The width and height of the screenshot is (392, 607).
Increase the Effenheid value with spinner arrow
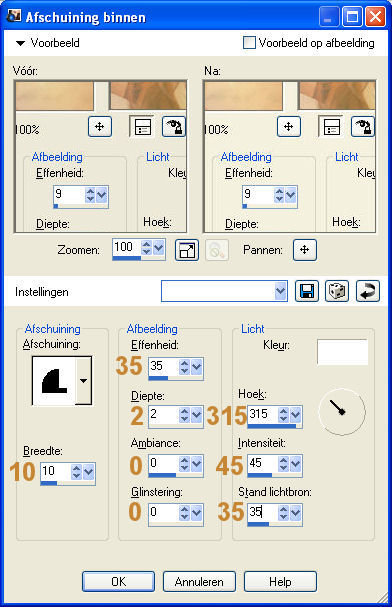click(184, 363)
